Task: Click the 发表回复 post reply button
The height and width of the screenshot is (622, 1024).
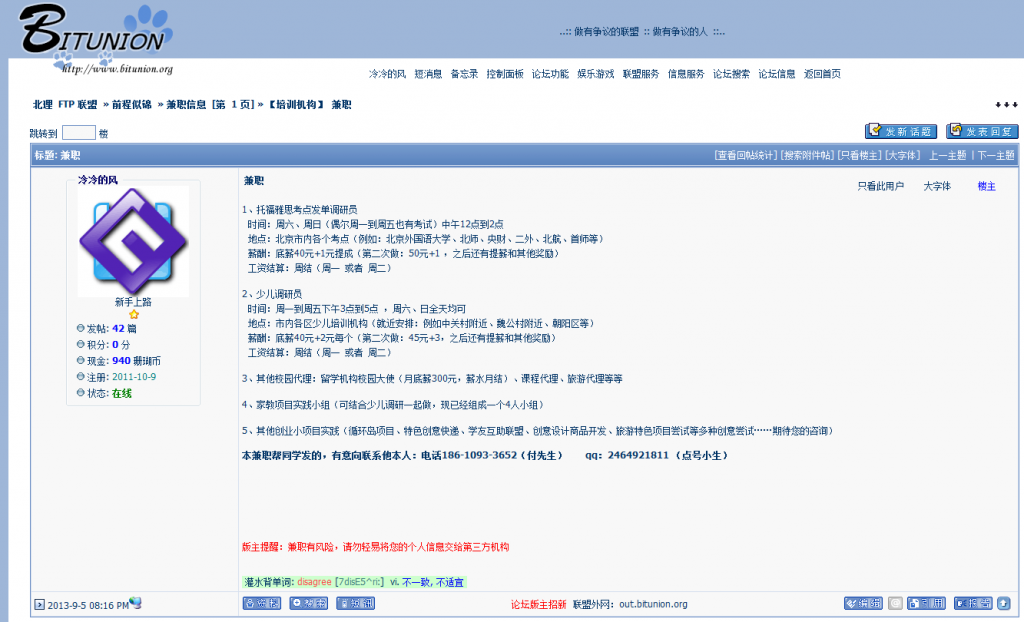Action: pyautogui.click(x=982, y=131)
